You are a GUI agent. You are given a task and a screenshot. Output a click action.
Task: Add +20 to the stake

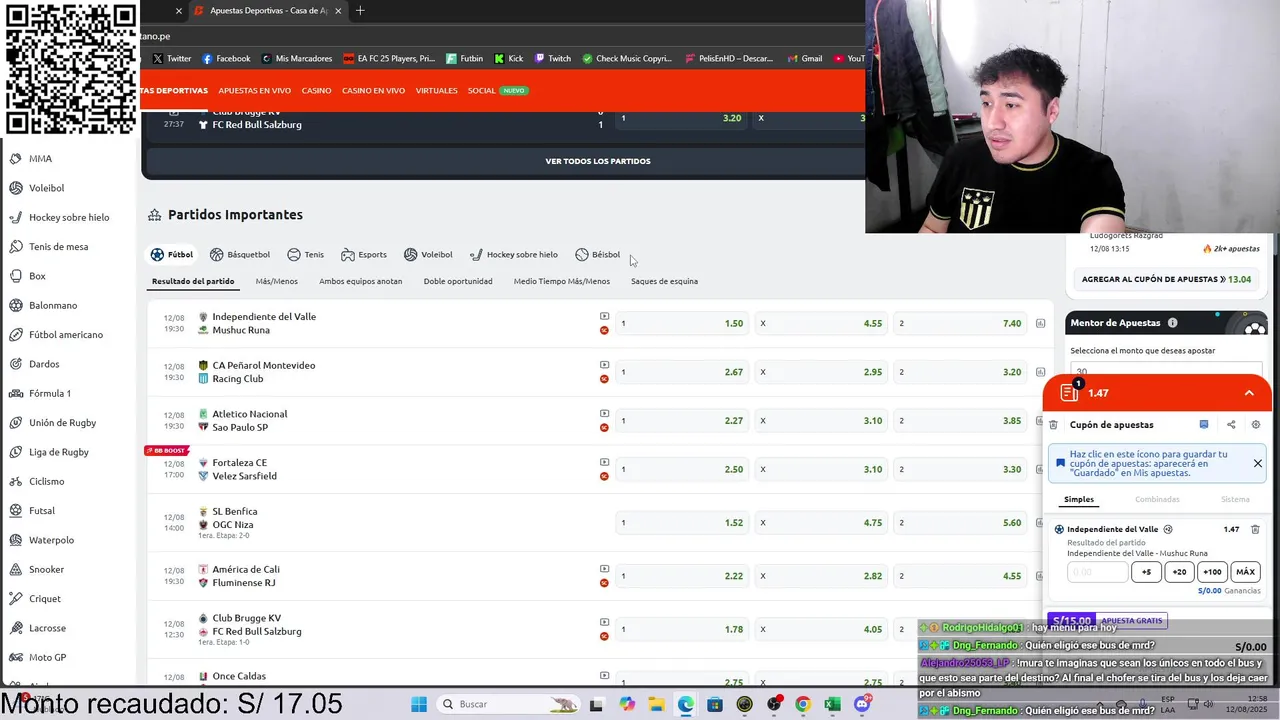pyautogui.click(x=1179, y=572)
